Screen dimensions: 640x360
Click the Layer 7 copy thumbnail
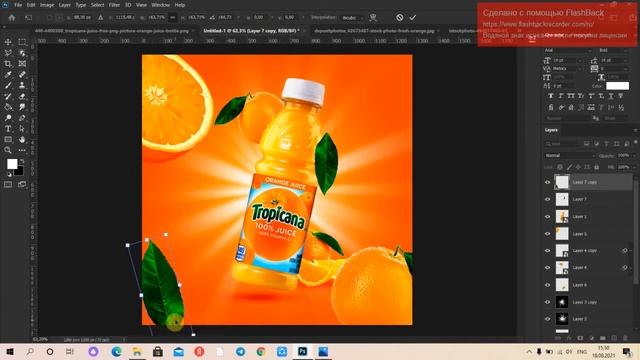click(562, 182)
